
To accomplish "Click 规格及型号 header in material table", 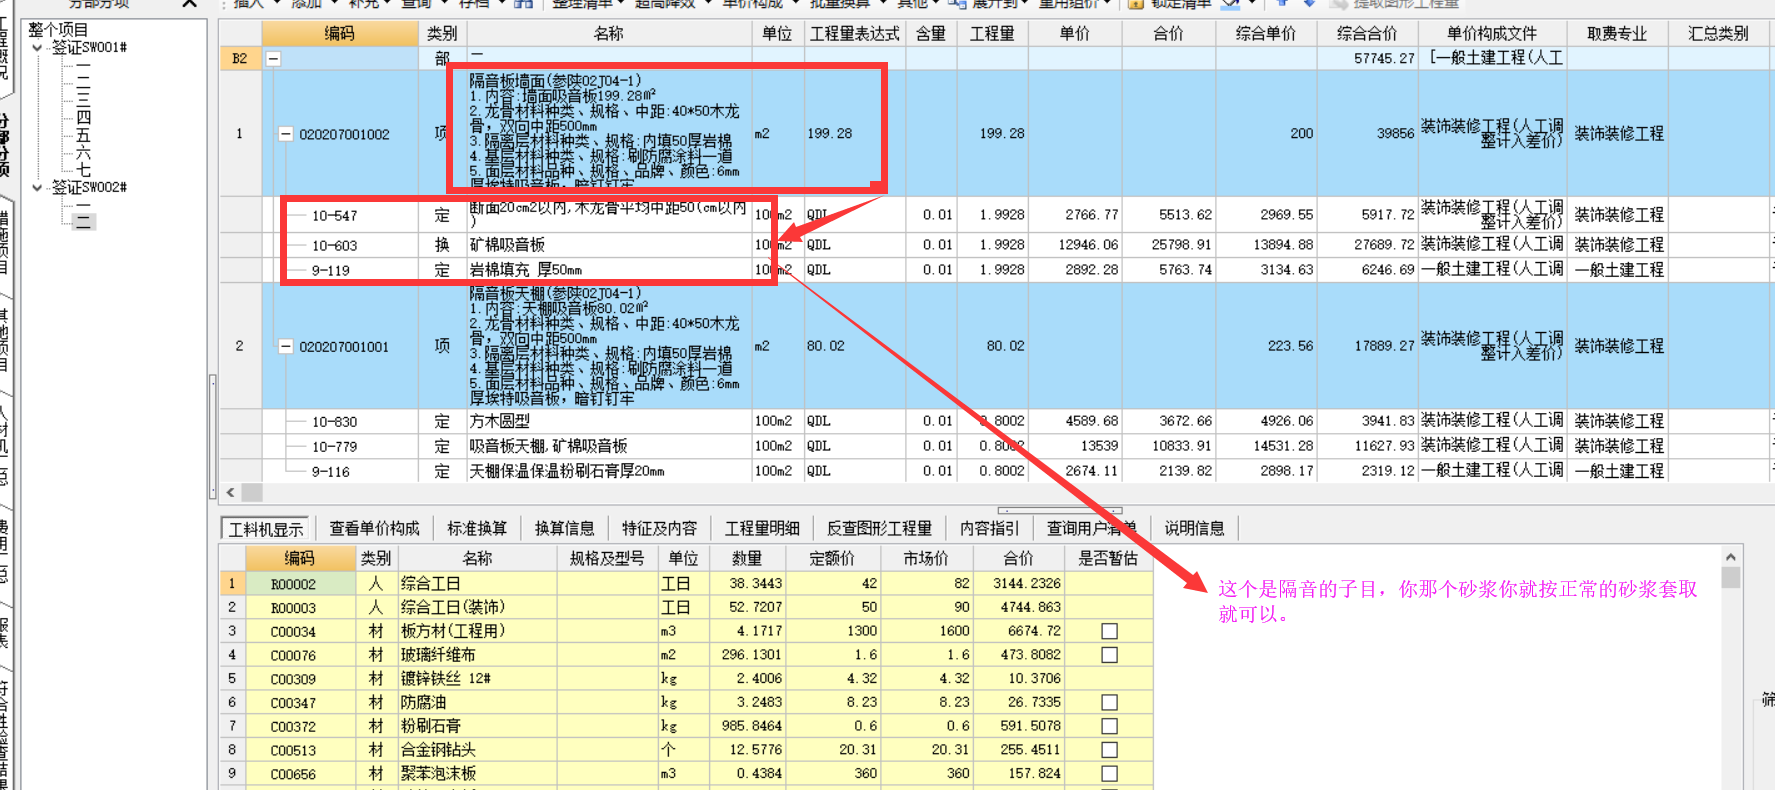I will [x=607, y=558].
